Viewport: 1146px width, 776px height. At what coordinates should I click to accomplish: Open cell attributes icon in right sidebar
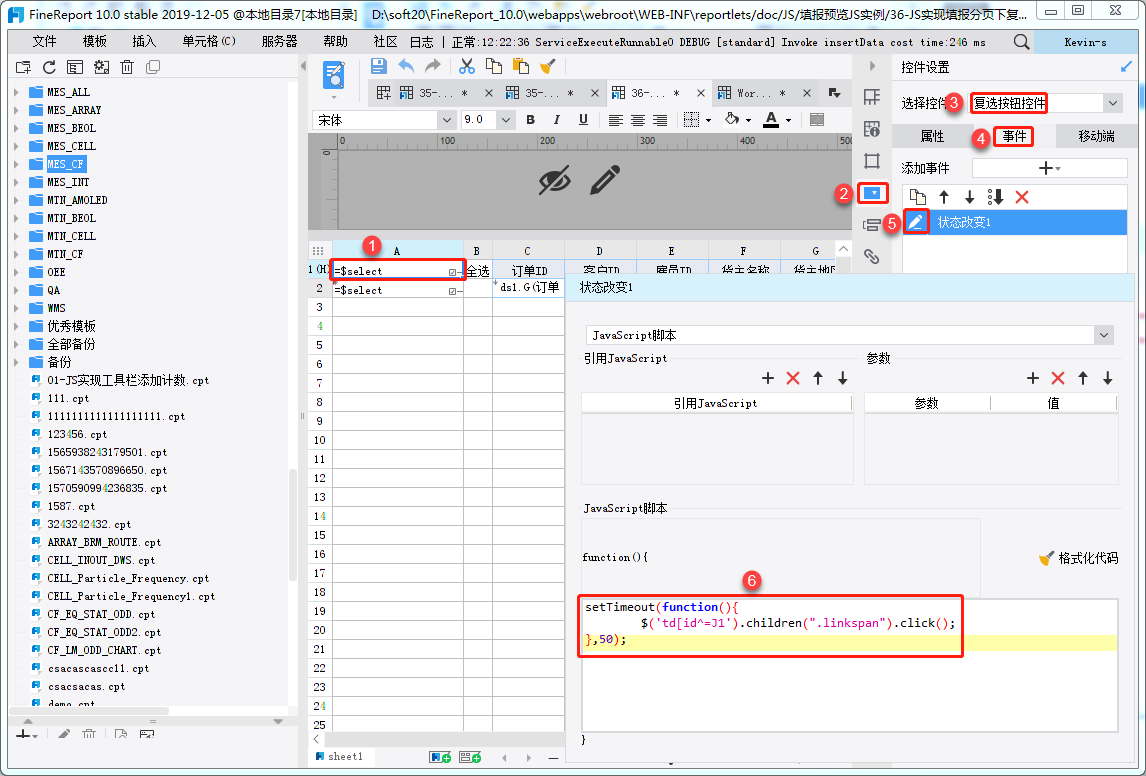(x=872, y=129)
